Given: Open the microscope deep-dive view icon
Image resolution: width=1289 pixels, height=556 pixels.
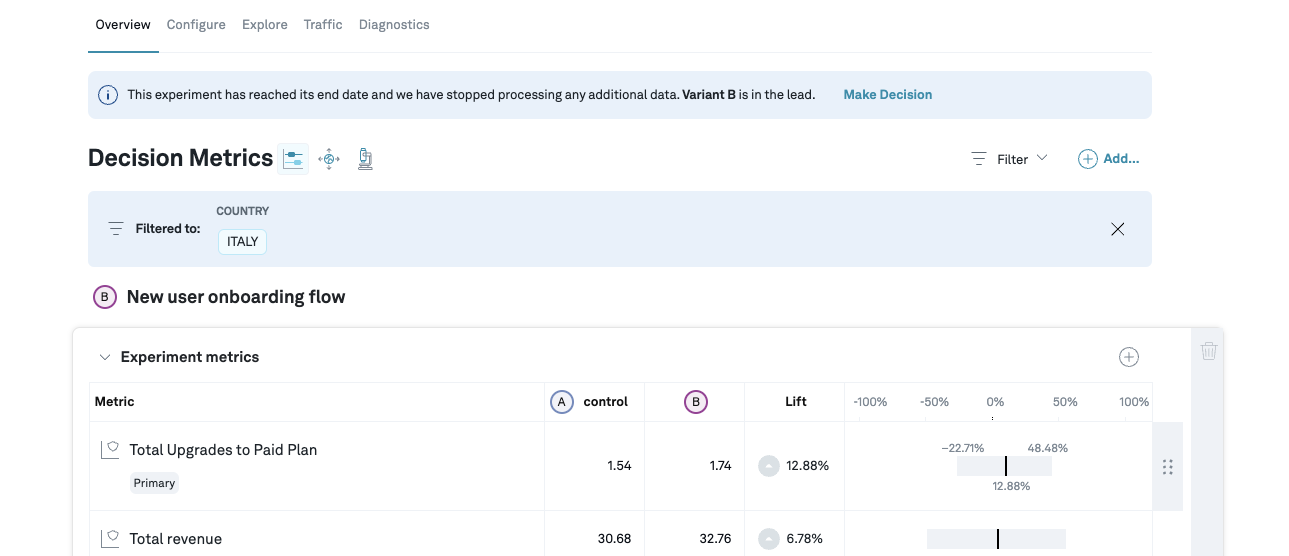Looking at the screenshot, I should click(x=365, y=159).
